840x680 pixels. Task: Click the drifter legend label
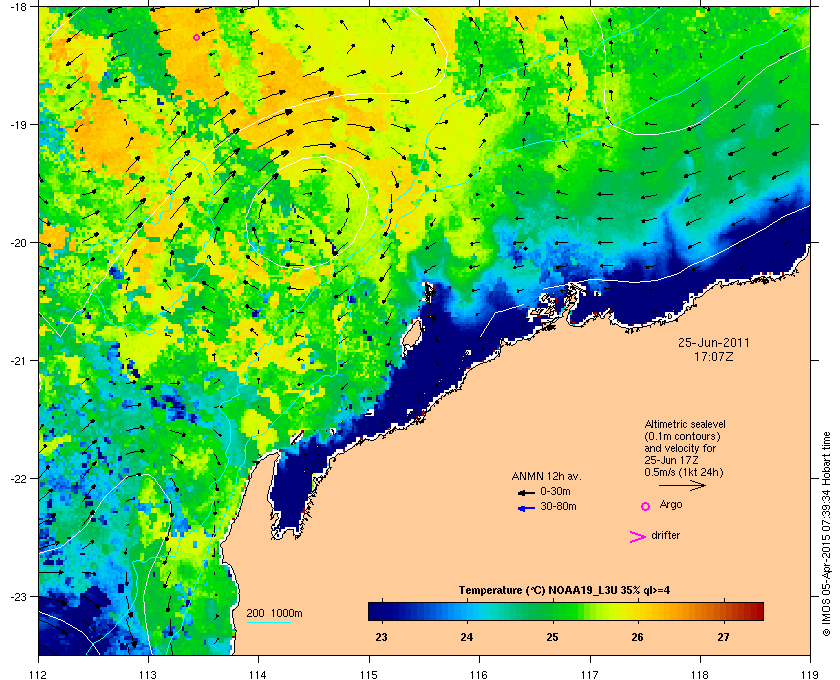[x=665, y=535]
